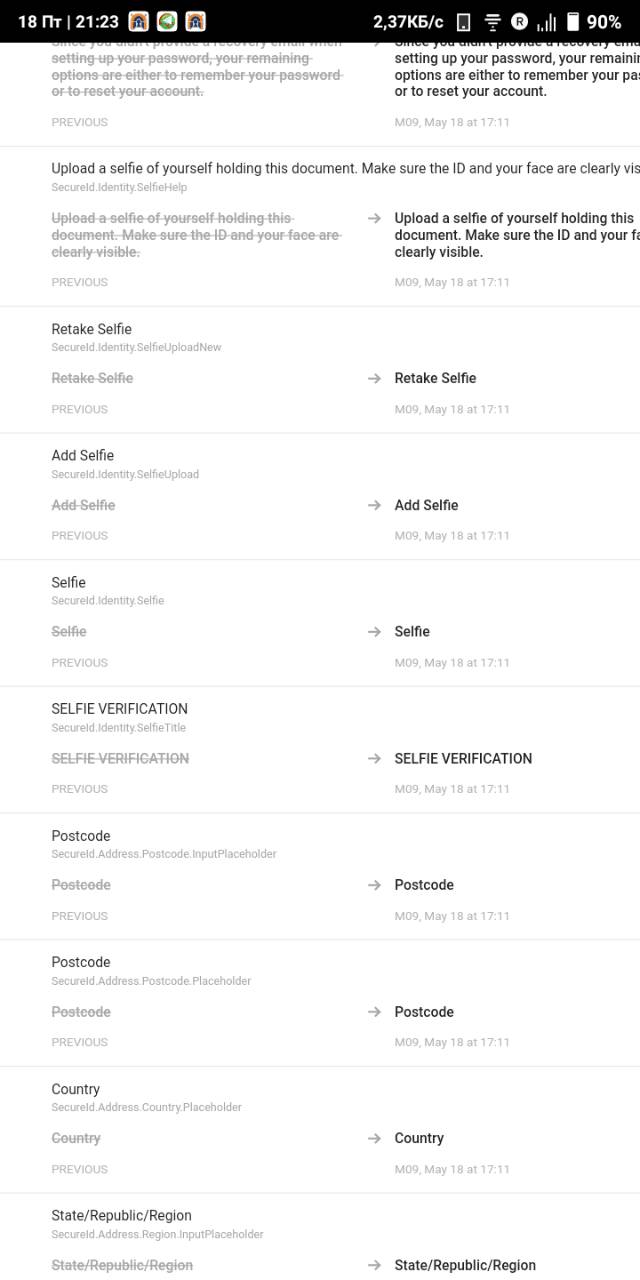Tap the struck-through "SELFIE VERIFICATION" previous text

pyautogui.click(x=120, y=759)
